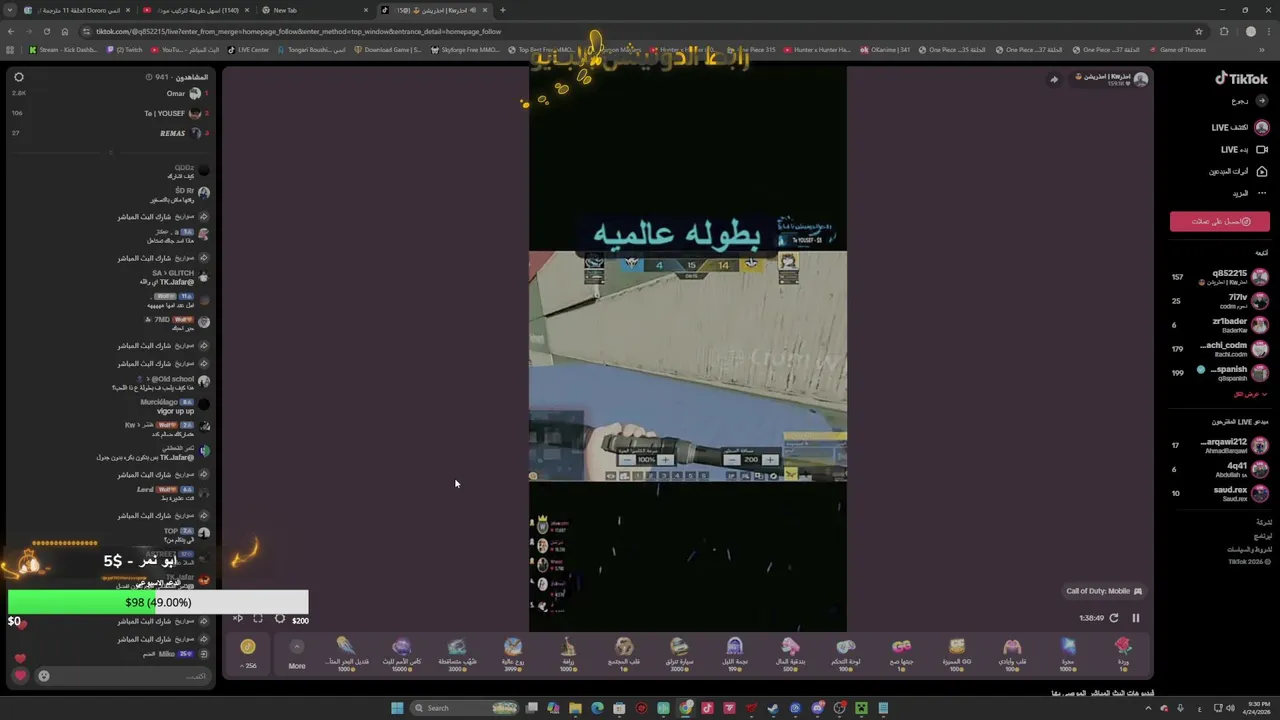Open coin balance 256
The image size is (1280, 720).
click(x=248, y=653)
